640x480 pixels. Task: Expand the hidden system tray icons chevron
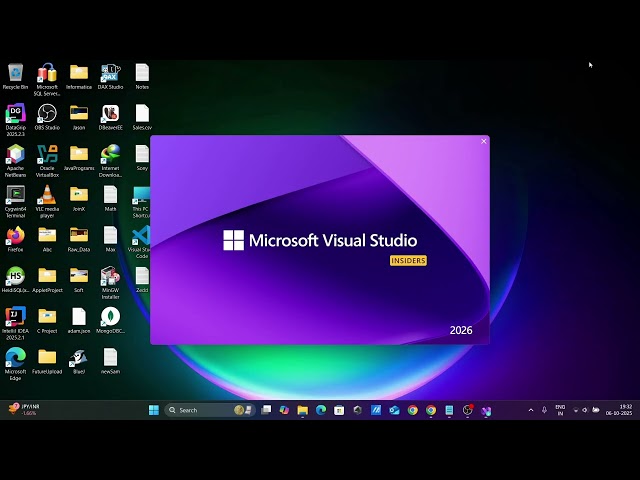click(531, 410)
